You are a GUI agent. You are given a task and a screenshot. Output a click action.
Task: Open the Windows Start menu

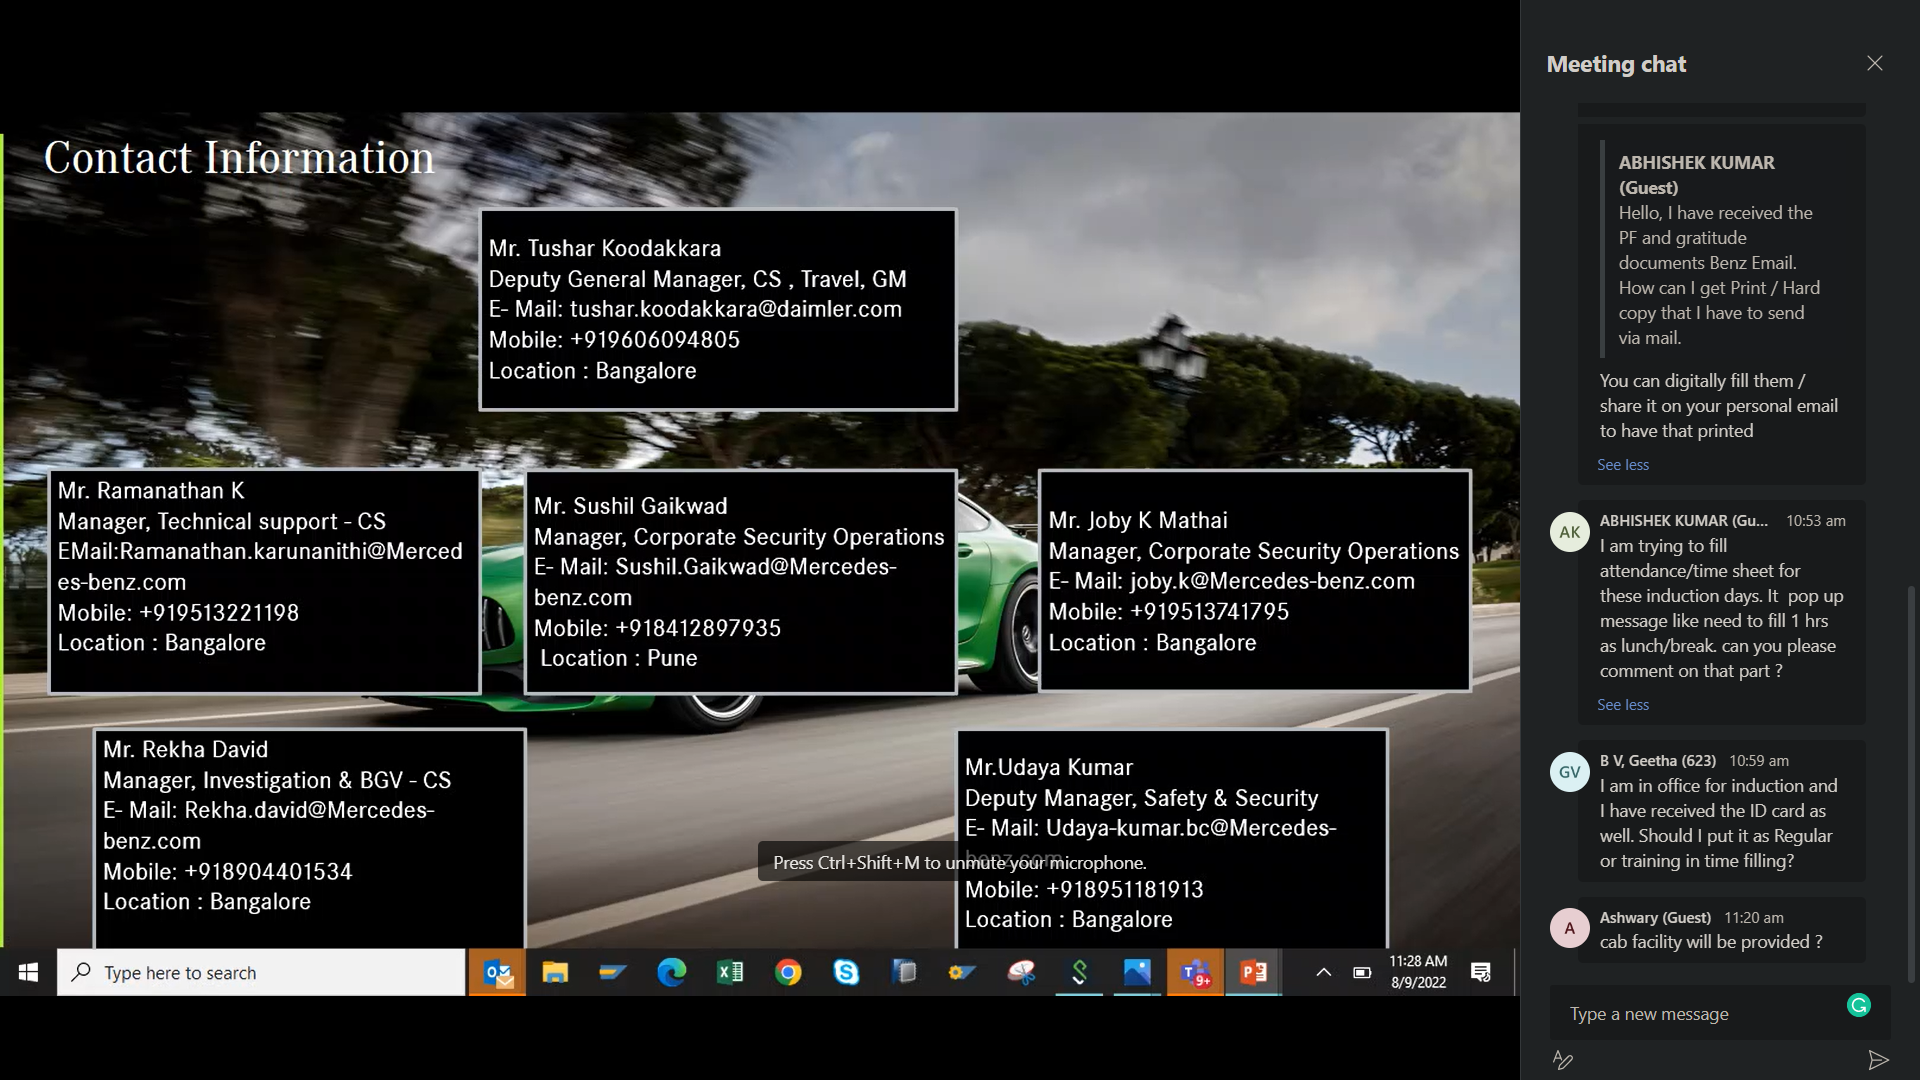28,972
